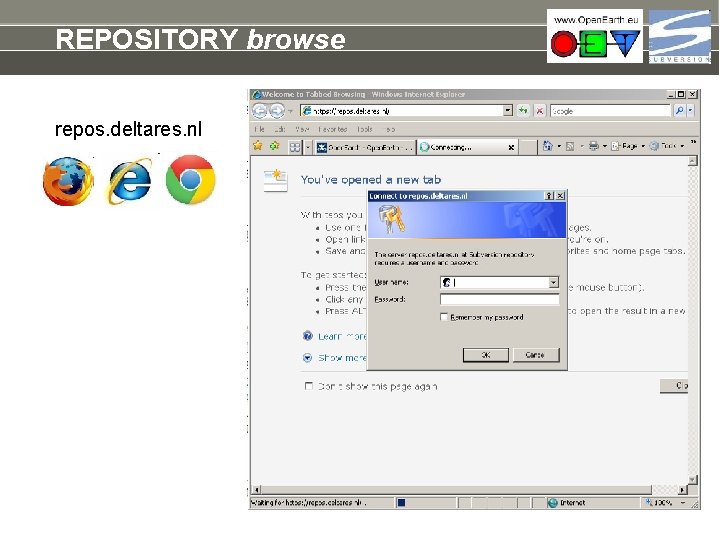Click the Learn more help icon
Viewport: 720px width, 540px height.
coord(308,336)
